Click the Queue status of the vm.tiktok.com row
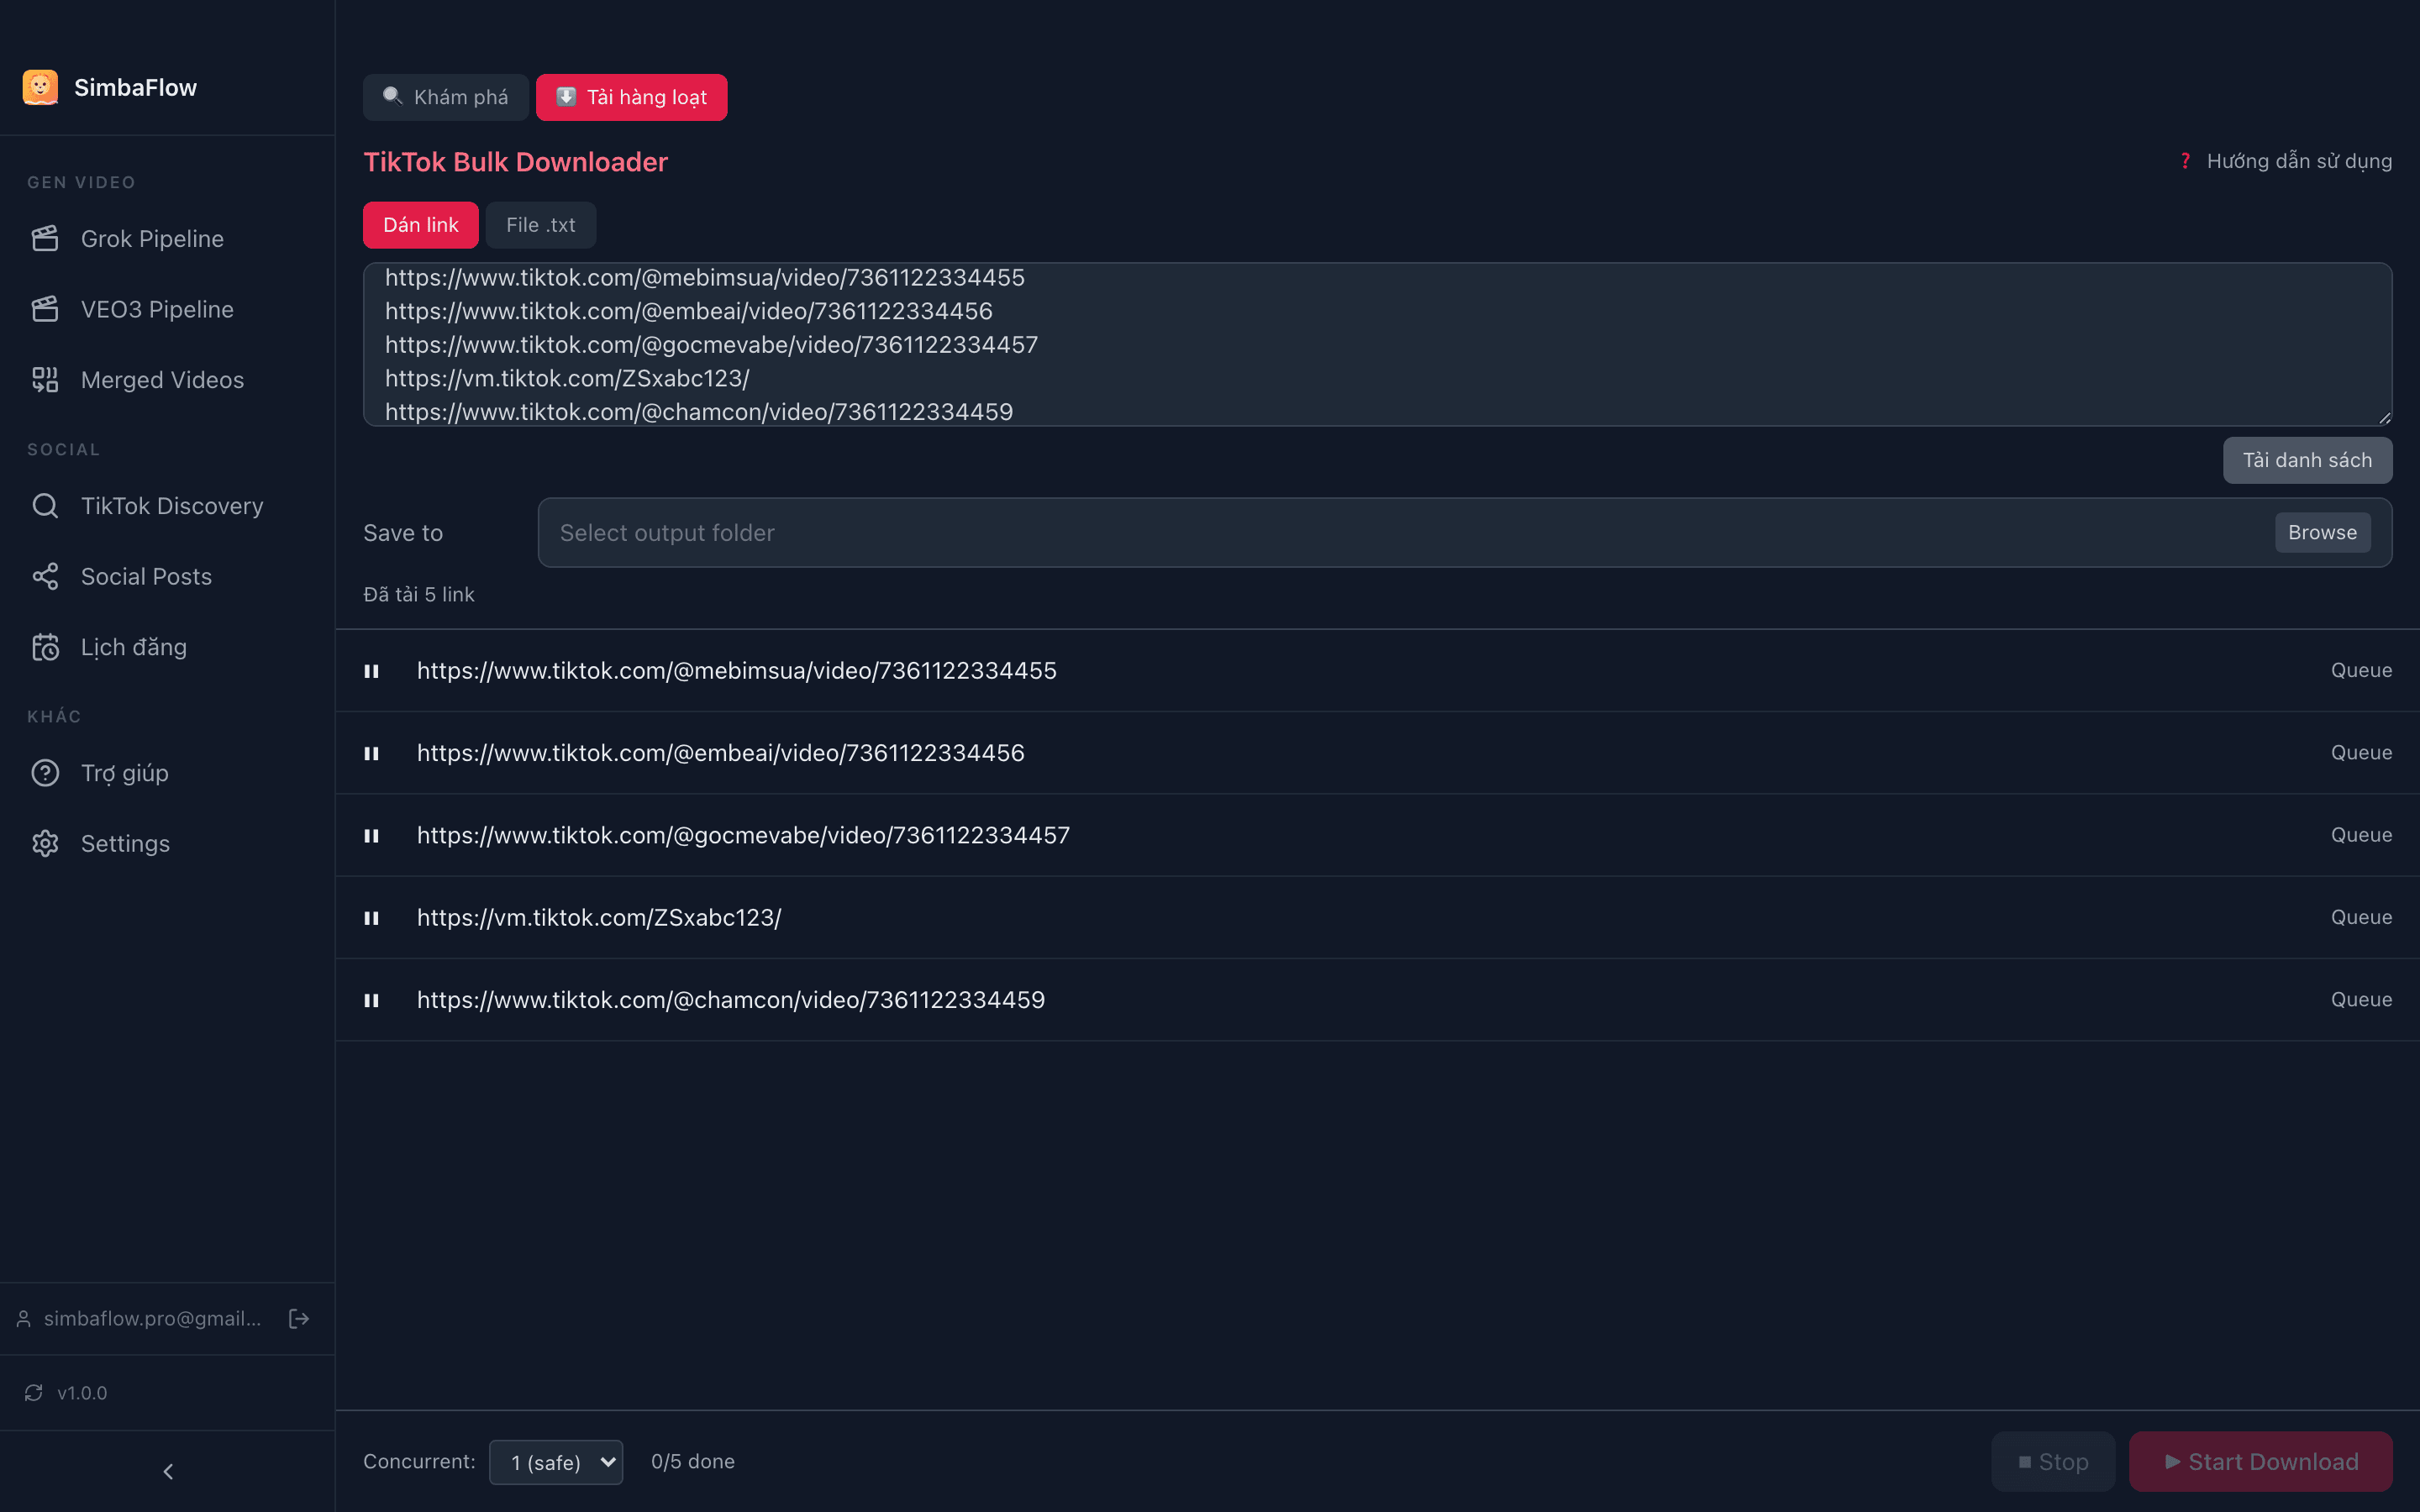Image resolution: width=2420 pixels, height=1512 pixels. 2361,918
